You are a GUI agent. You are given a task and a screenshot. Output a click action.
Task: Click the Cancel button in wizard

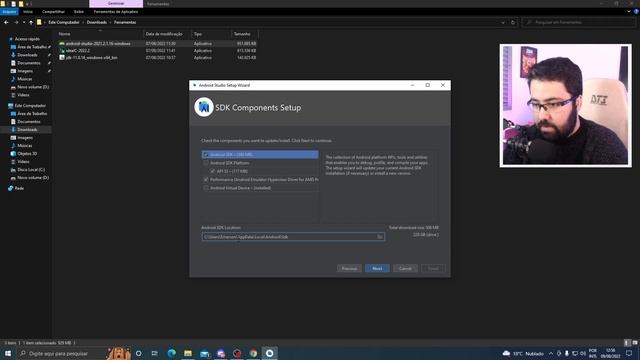point(405,269)
